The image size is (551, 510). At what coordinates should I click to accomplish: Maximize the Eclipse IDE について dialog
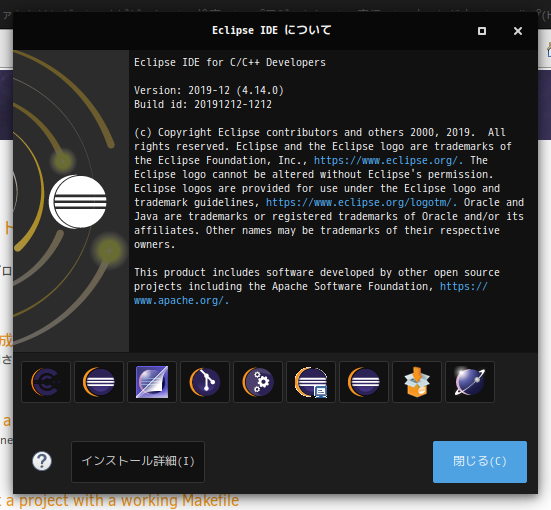[482, 31]
